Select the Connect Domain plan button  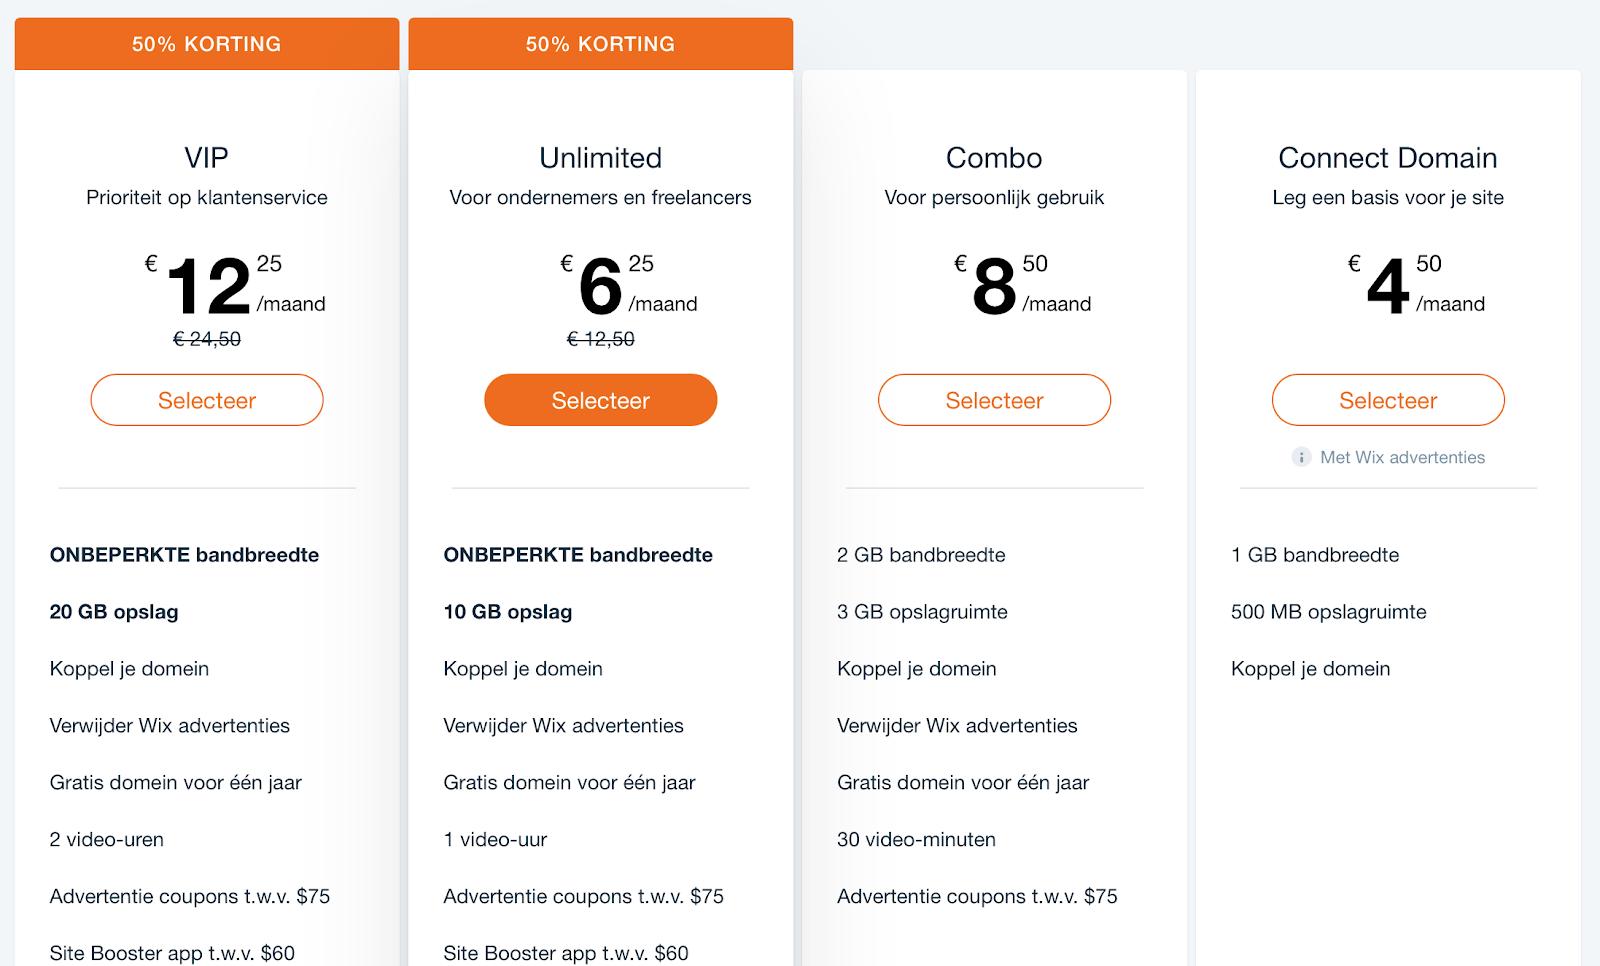pos(1388,400)
